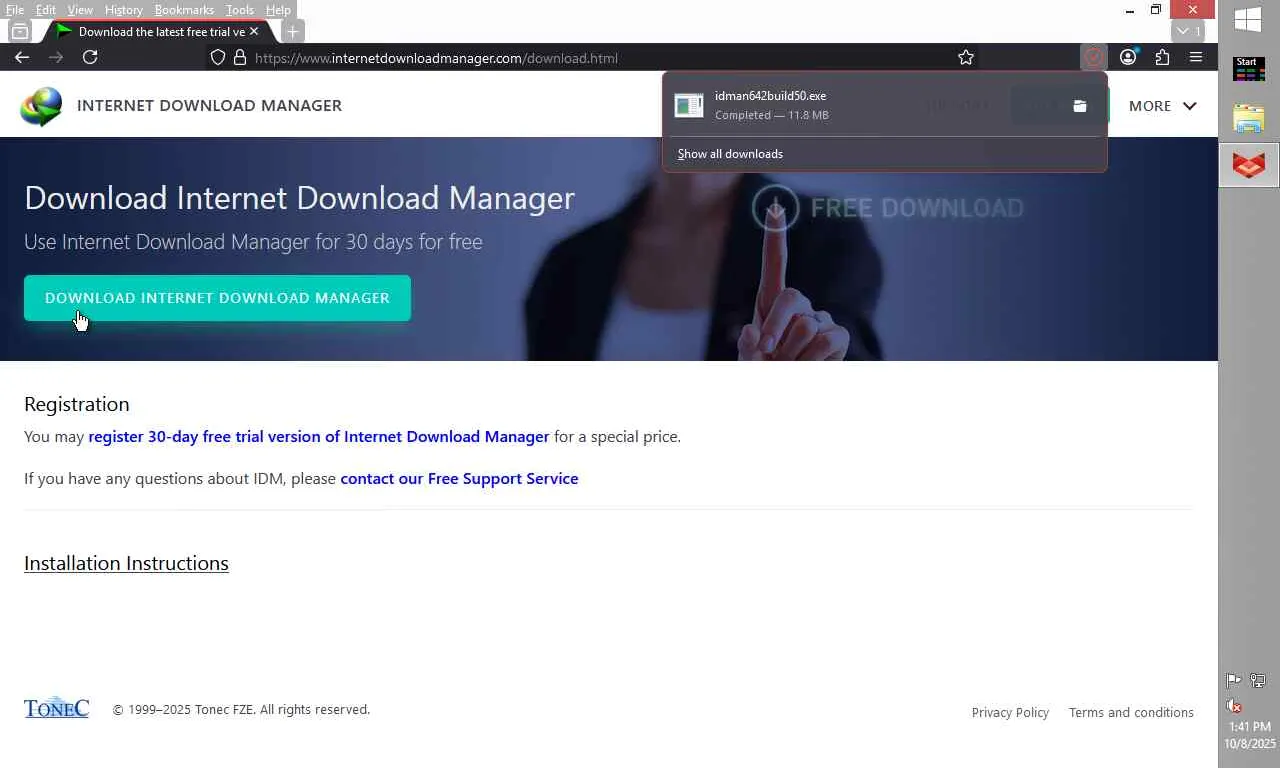Open the hamburger application menu
The image size is (1280, 768).
point(1196,58)
